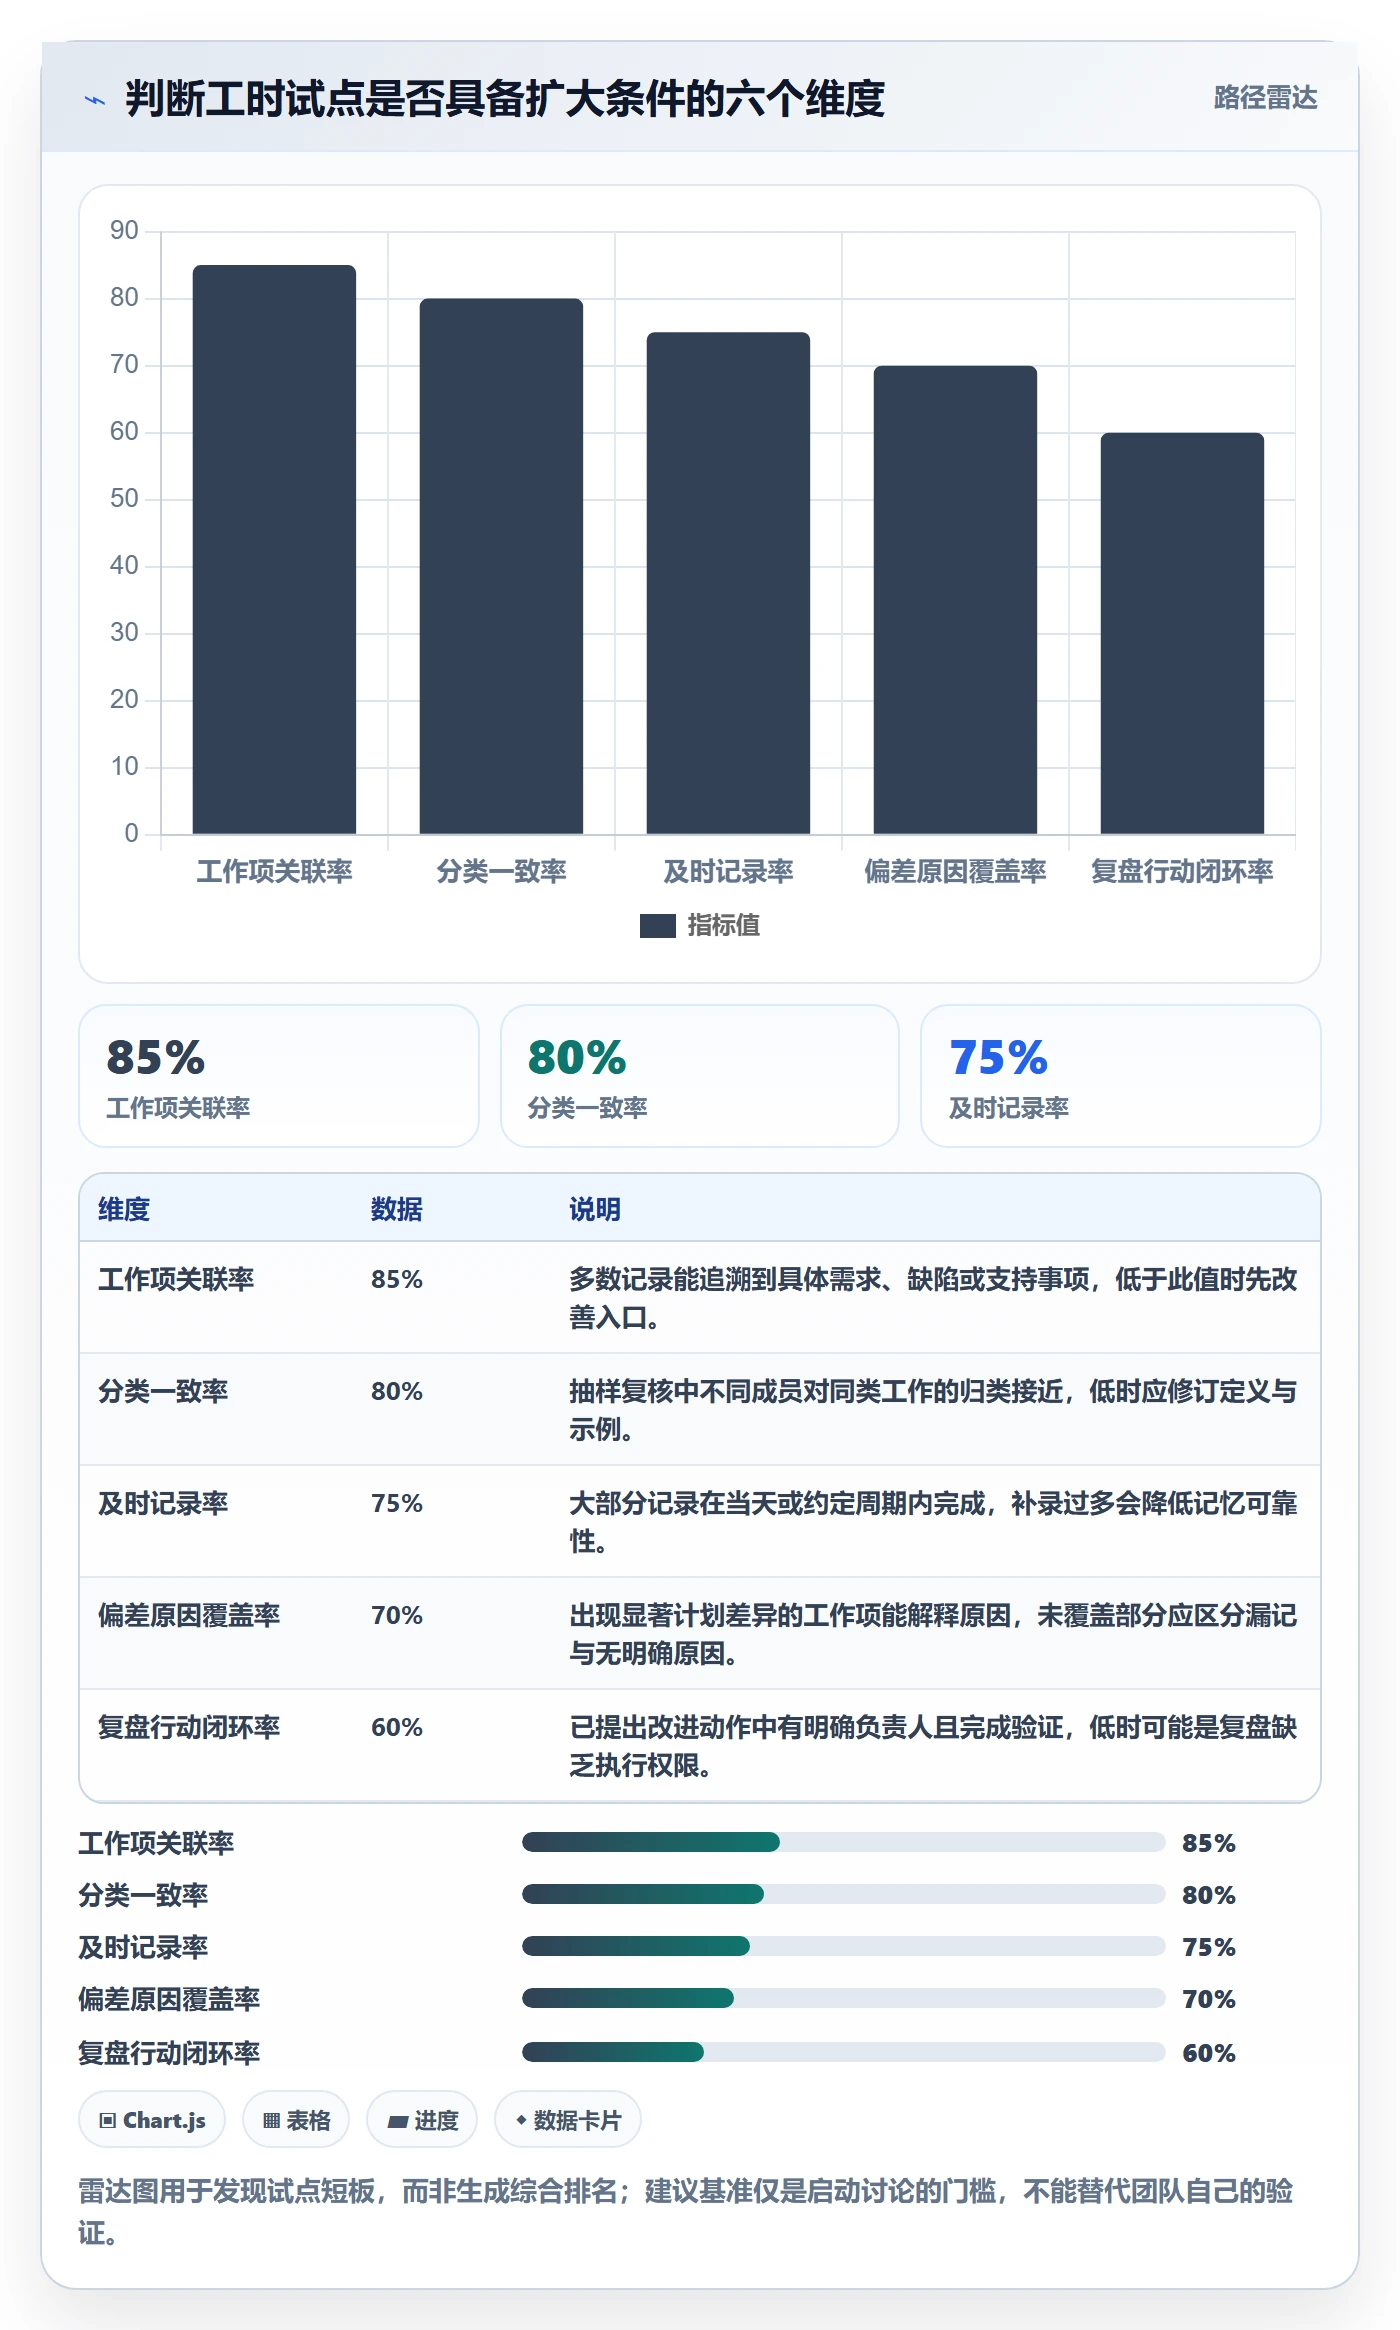
Task: Click the 表格 tag chip
Action: 296,2119
